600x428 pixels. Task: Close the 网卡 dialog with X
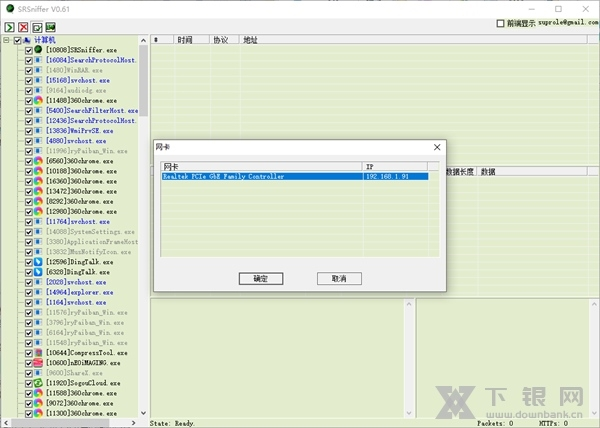436,146
